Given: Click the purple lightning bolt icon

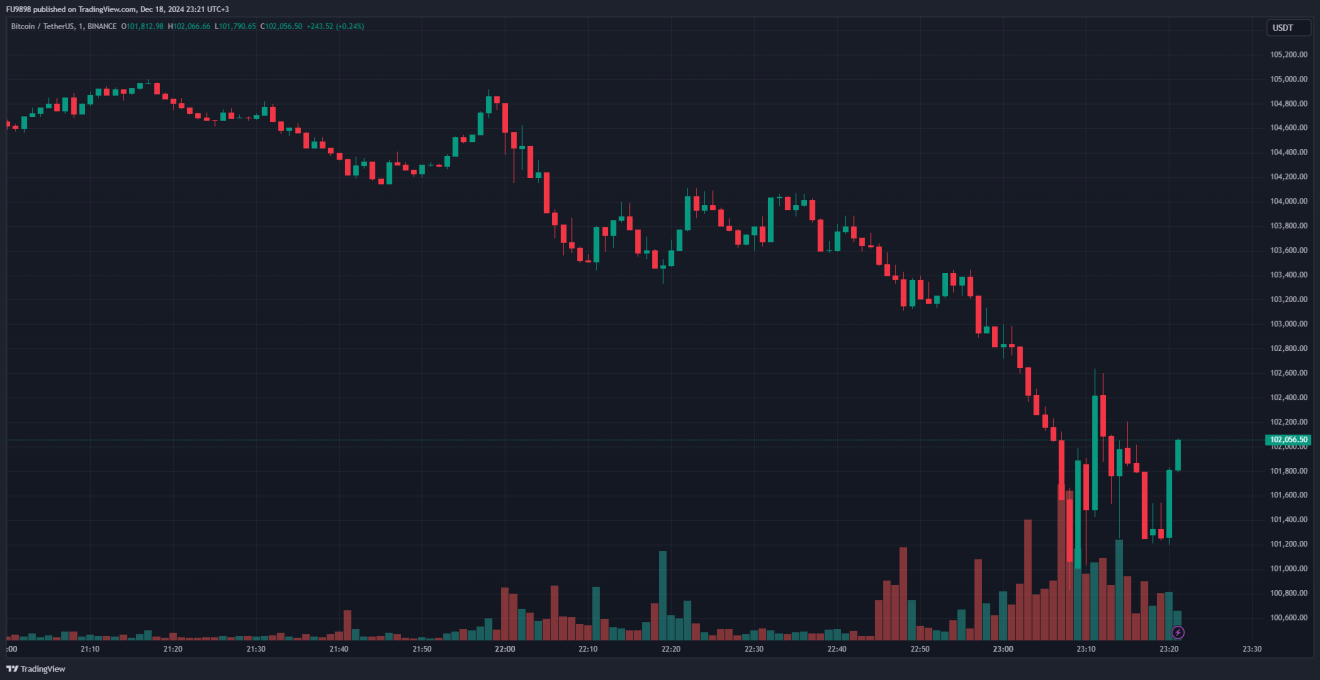Looking at the screenshot, I should tap(1178, 632).
